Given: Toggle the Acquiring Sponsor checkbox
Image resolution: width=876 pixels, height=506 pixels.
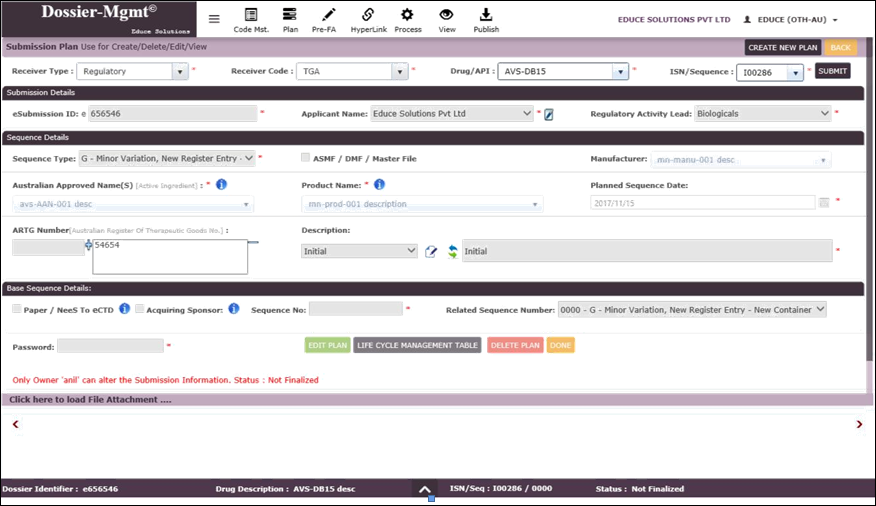Looking at the screenshot, I should pos(140,309).
